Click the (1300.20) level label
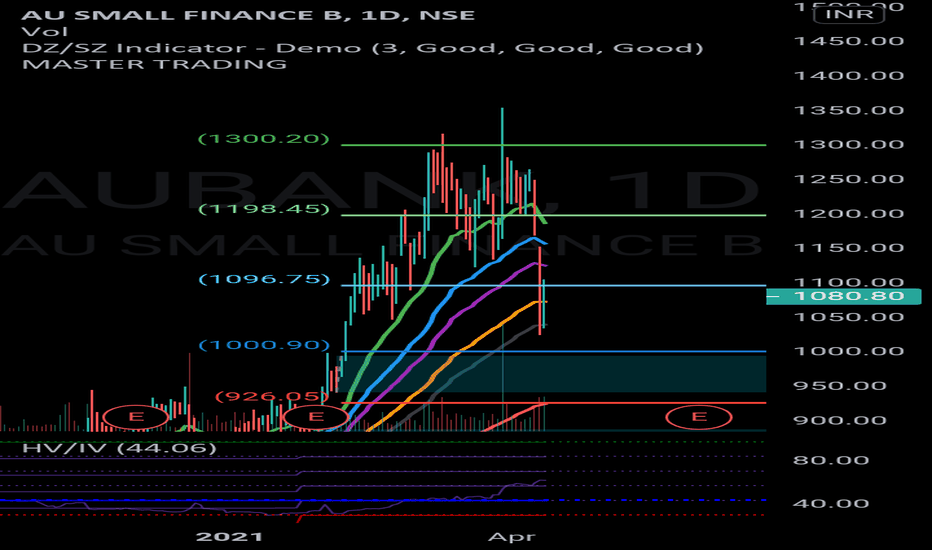 coord(263,139)
